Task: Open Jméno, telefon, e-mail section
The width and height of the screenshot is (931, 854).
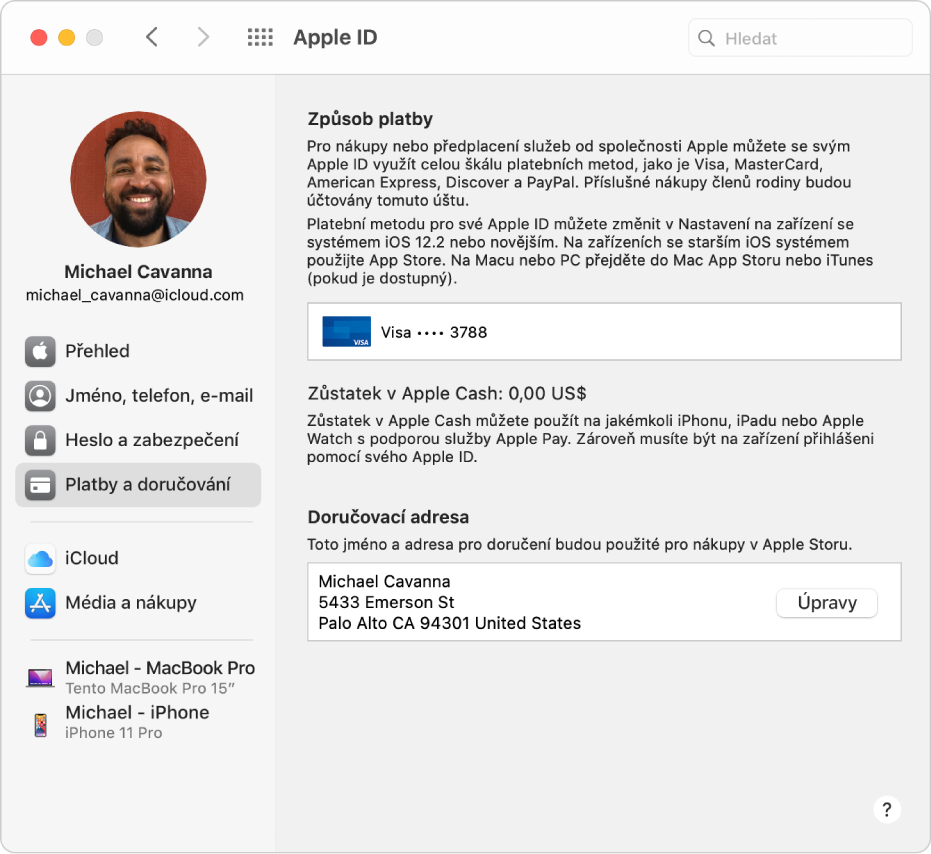Action: click(138, 396)
